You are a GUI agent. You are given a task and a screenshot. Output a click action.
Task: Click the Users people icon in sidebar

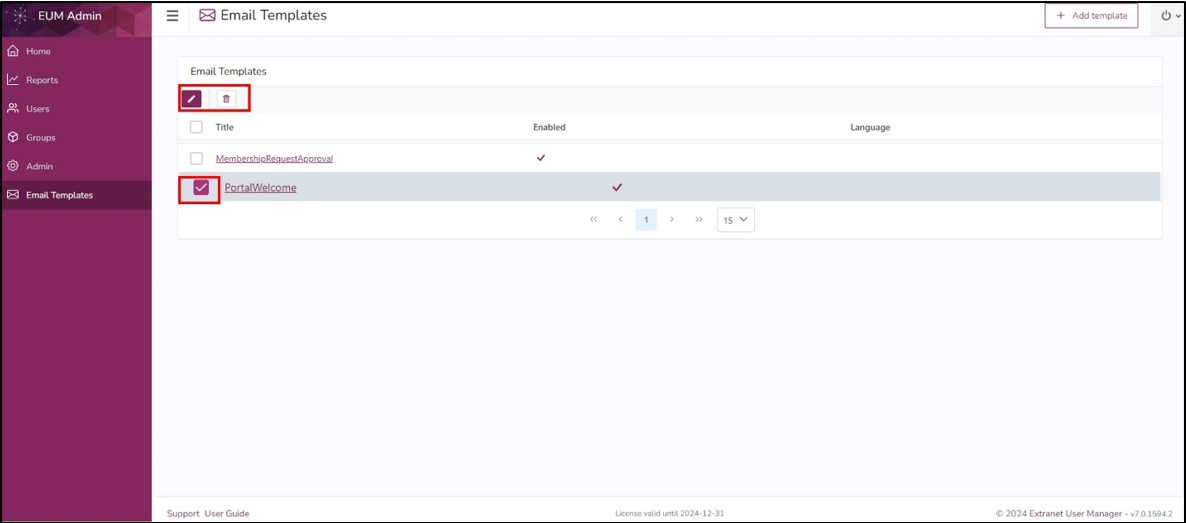click(x=13, y=109)
